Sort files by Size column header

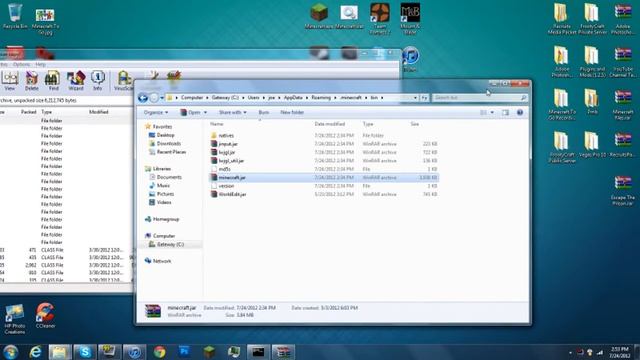pos(415,124)
